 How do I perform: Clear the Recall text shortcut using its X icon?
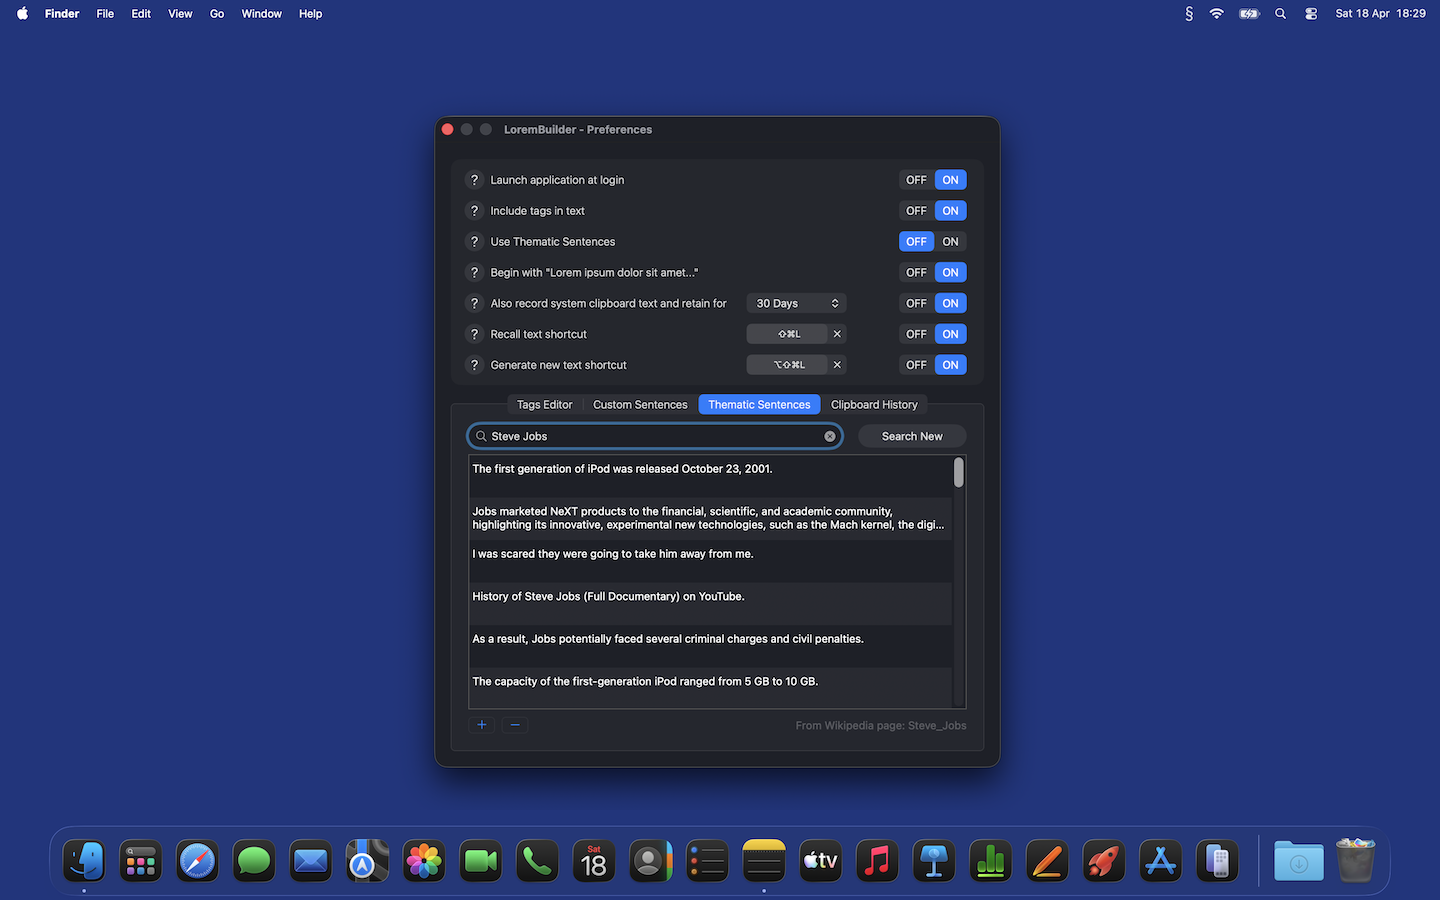(837, 334)
